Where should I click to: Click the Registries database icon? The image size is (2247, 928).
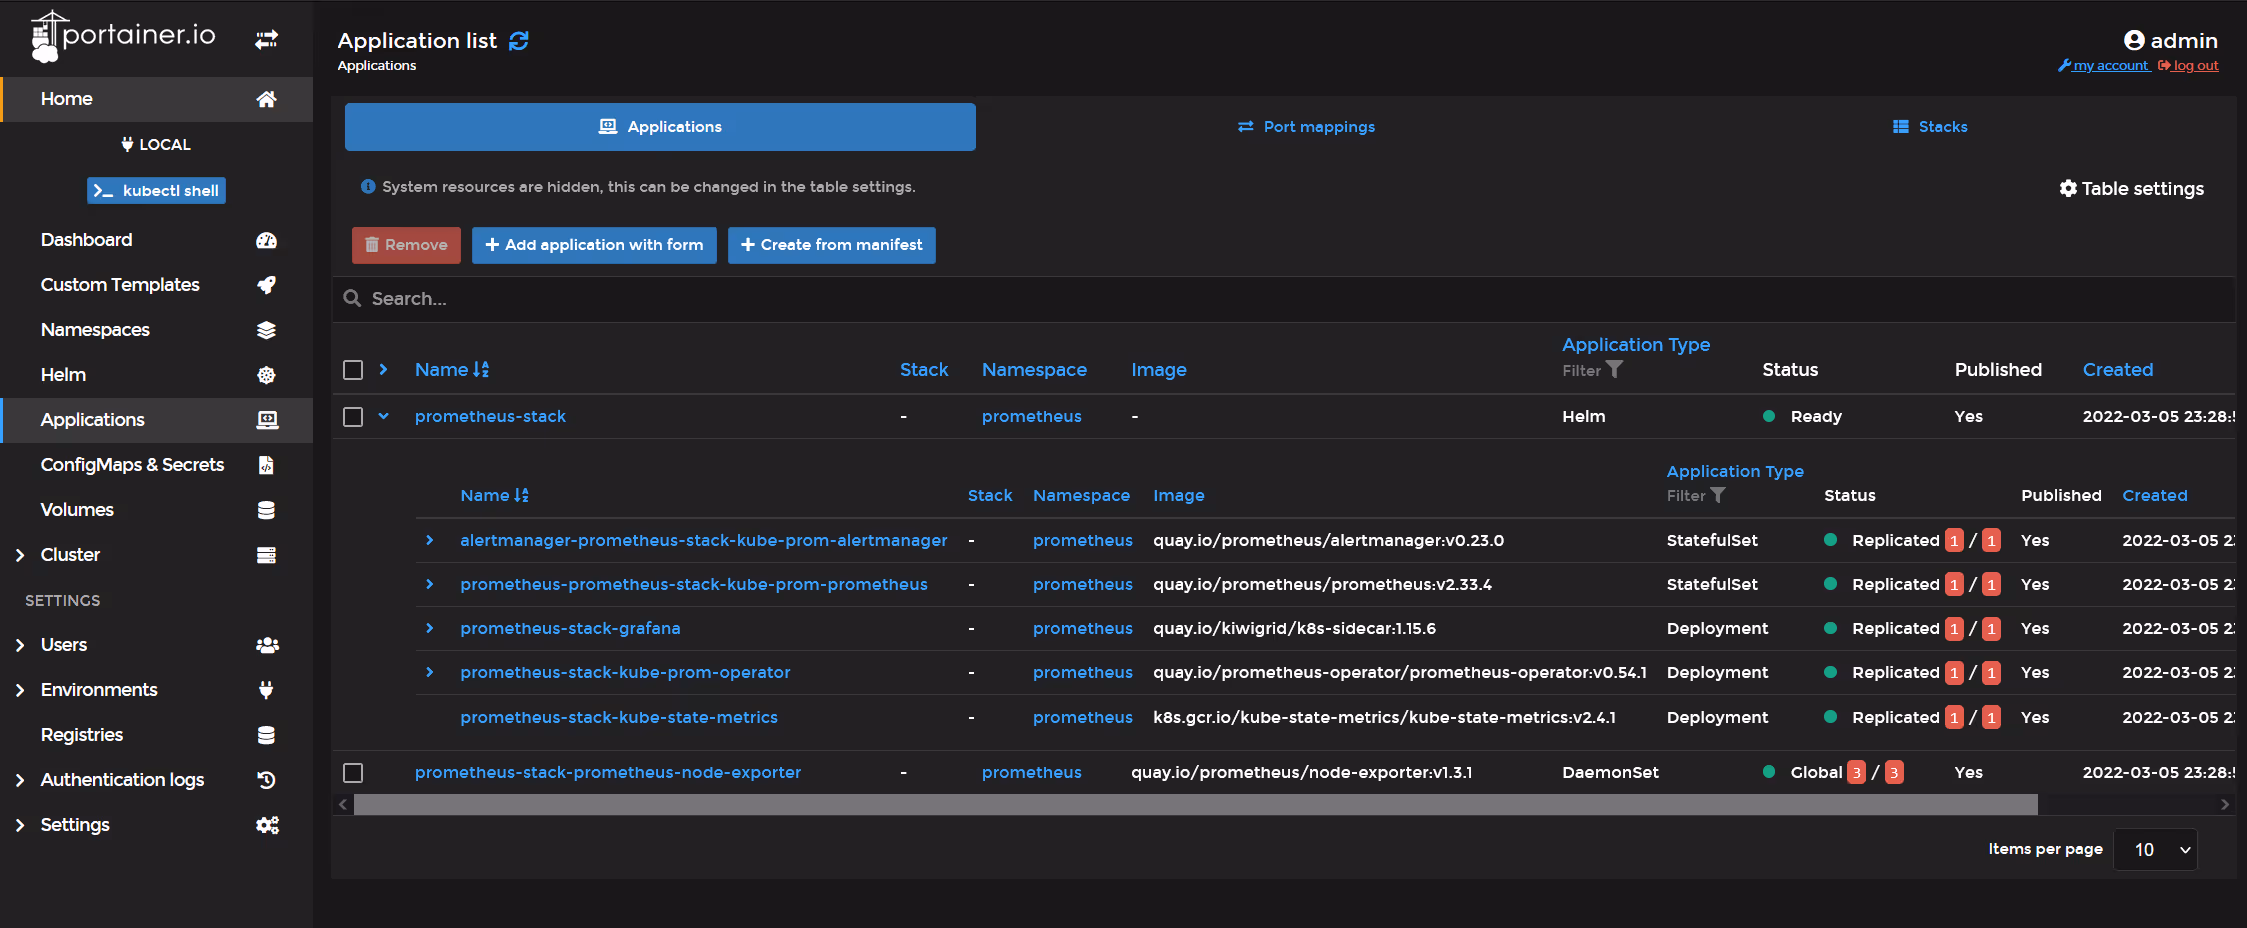pyautogui.click(x=266, y=735)
